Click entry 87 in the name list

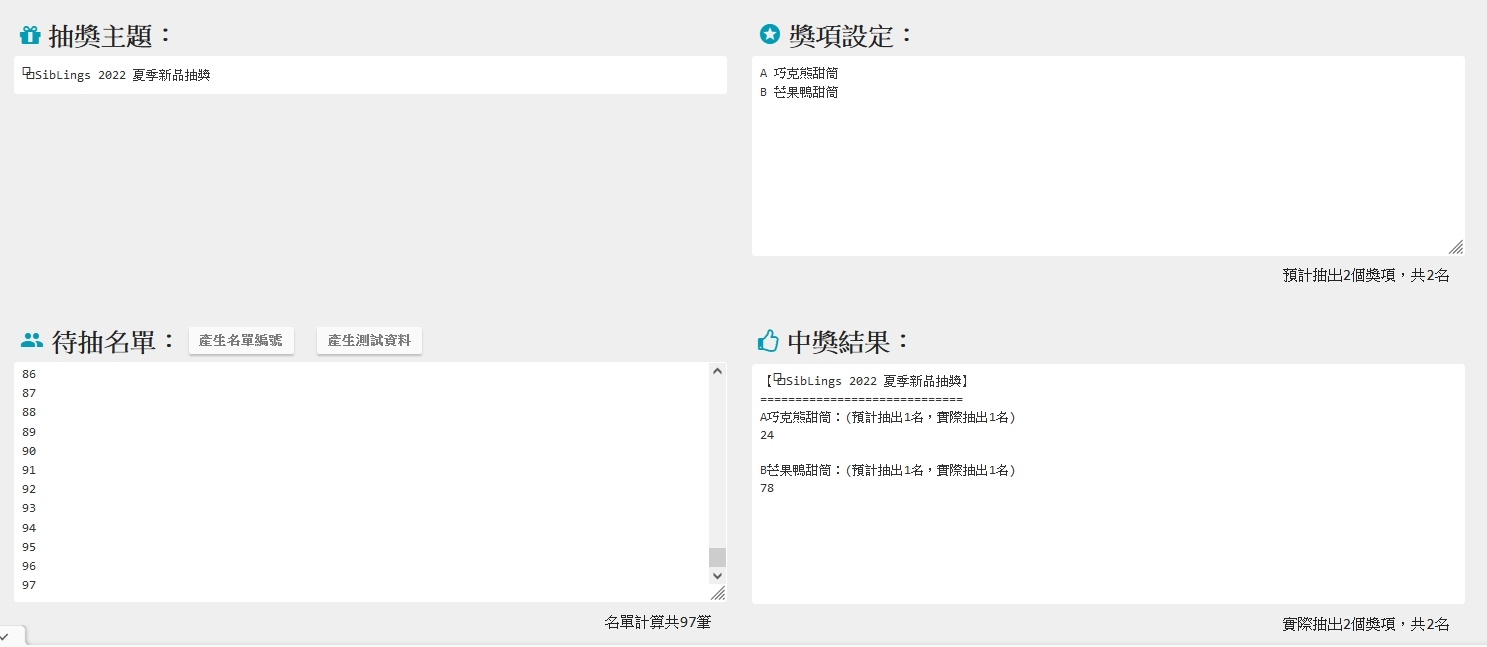pos(28,393)
